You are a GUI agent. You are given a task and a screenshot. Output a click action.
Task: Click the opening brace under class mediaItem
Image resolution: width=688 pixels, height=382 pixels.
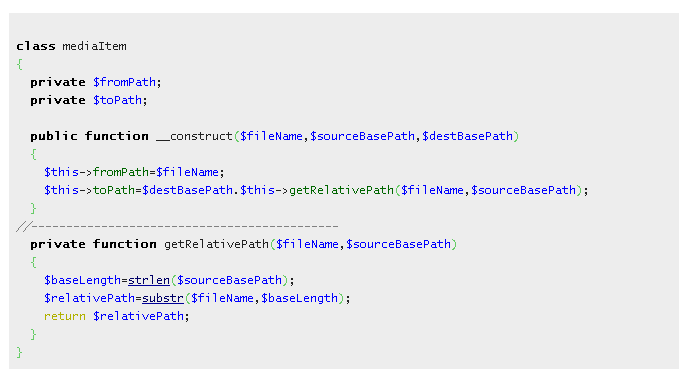click(19, 64)
